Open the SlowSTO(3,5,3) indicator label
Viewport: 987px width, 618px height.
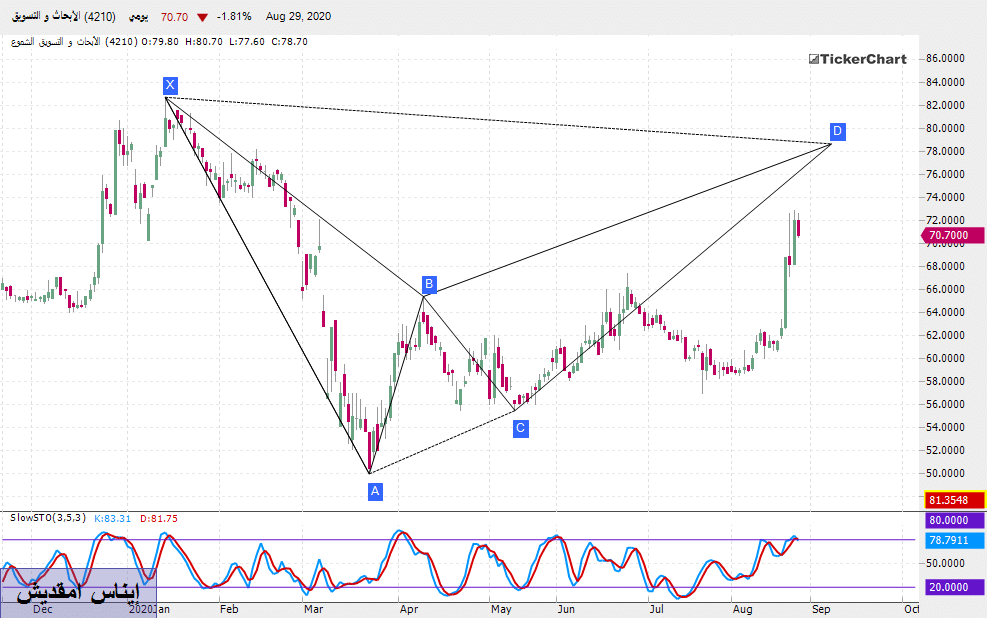47,517
